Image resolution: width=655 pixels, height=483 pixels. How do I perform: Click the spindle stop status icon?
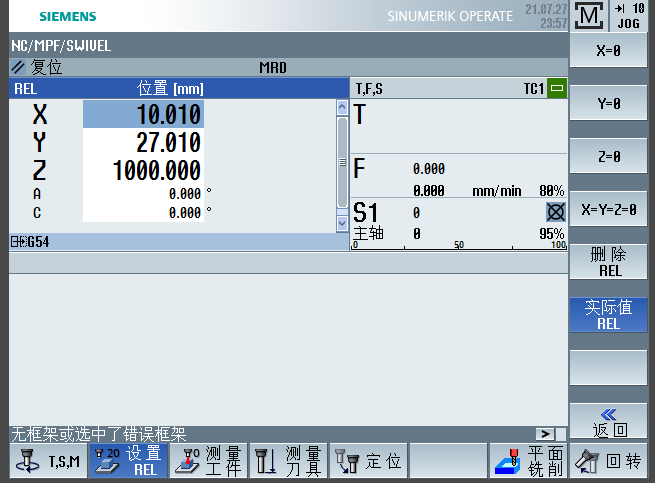pos(556,212)
